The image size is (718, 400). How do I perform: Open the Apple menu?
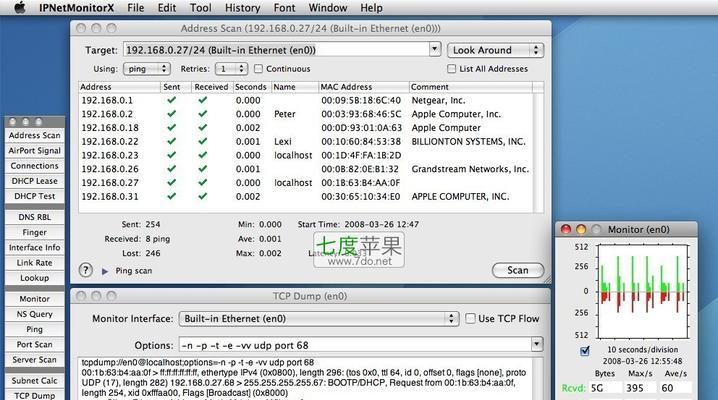pyautogui.click(x=19, y=7)
